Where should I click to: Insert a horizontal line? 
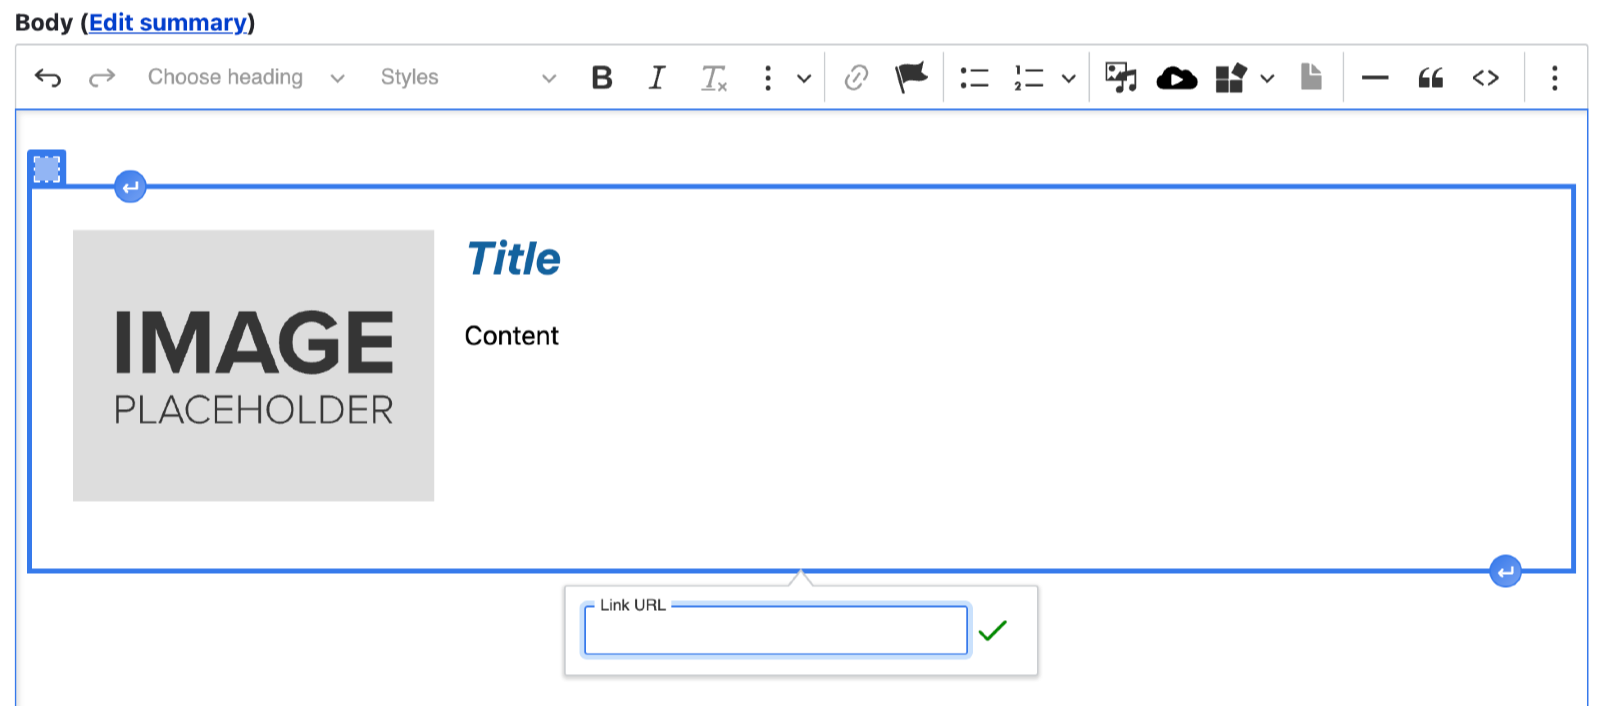pos(1375,78)
